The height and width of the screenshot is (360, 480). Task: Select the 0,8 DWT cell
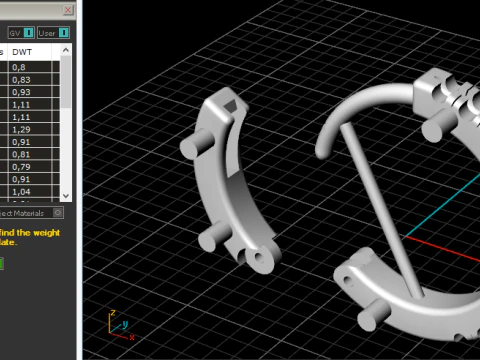pyautogui.click(x=29, y=67)
